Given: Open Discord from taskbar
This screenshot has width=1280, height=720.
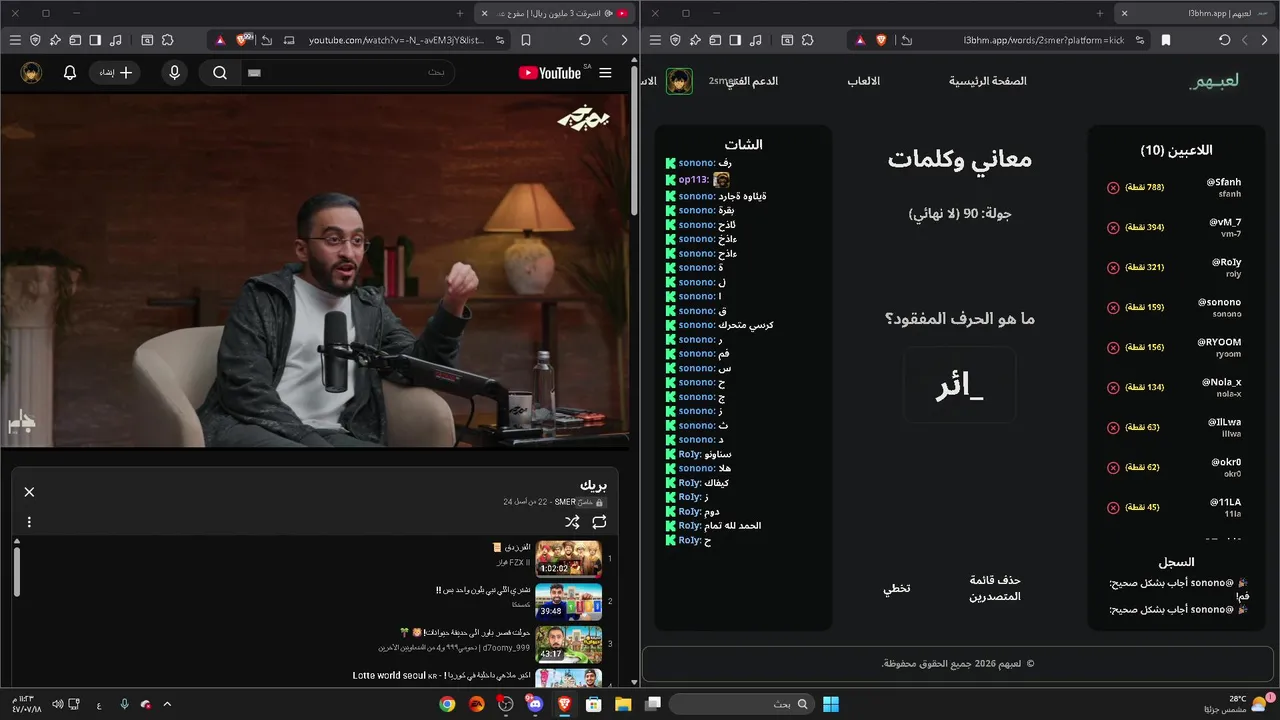Looking at the screenshot, I should 535,704.
